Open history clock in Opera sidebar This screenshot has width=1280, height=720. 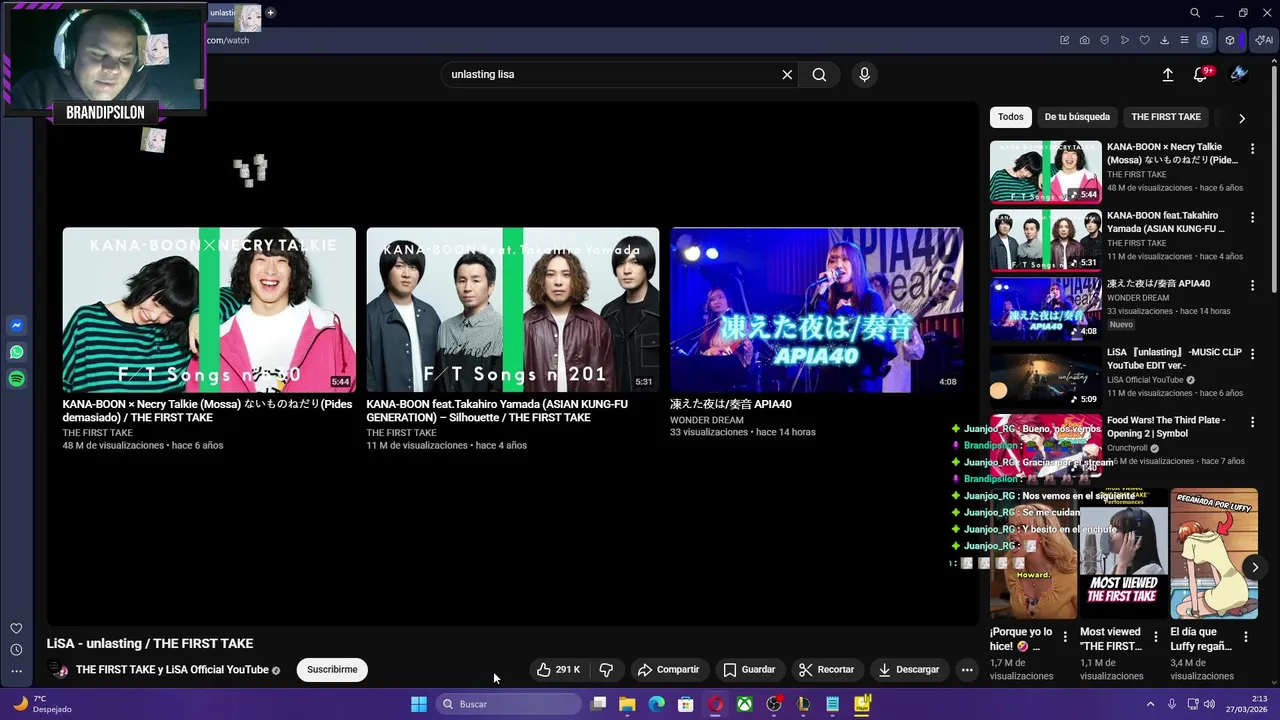[x=16, y=650]
